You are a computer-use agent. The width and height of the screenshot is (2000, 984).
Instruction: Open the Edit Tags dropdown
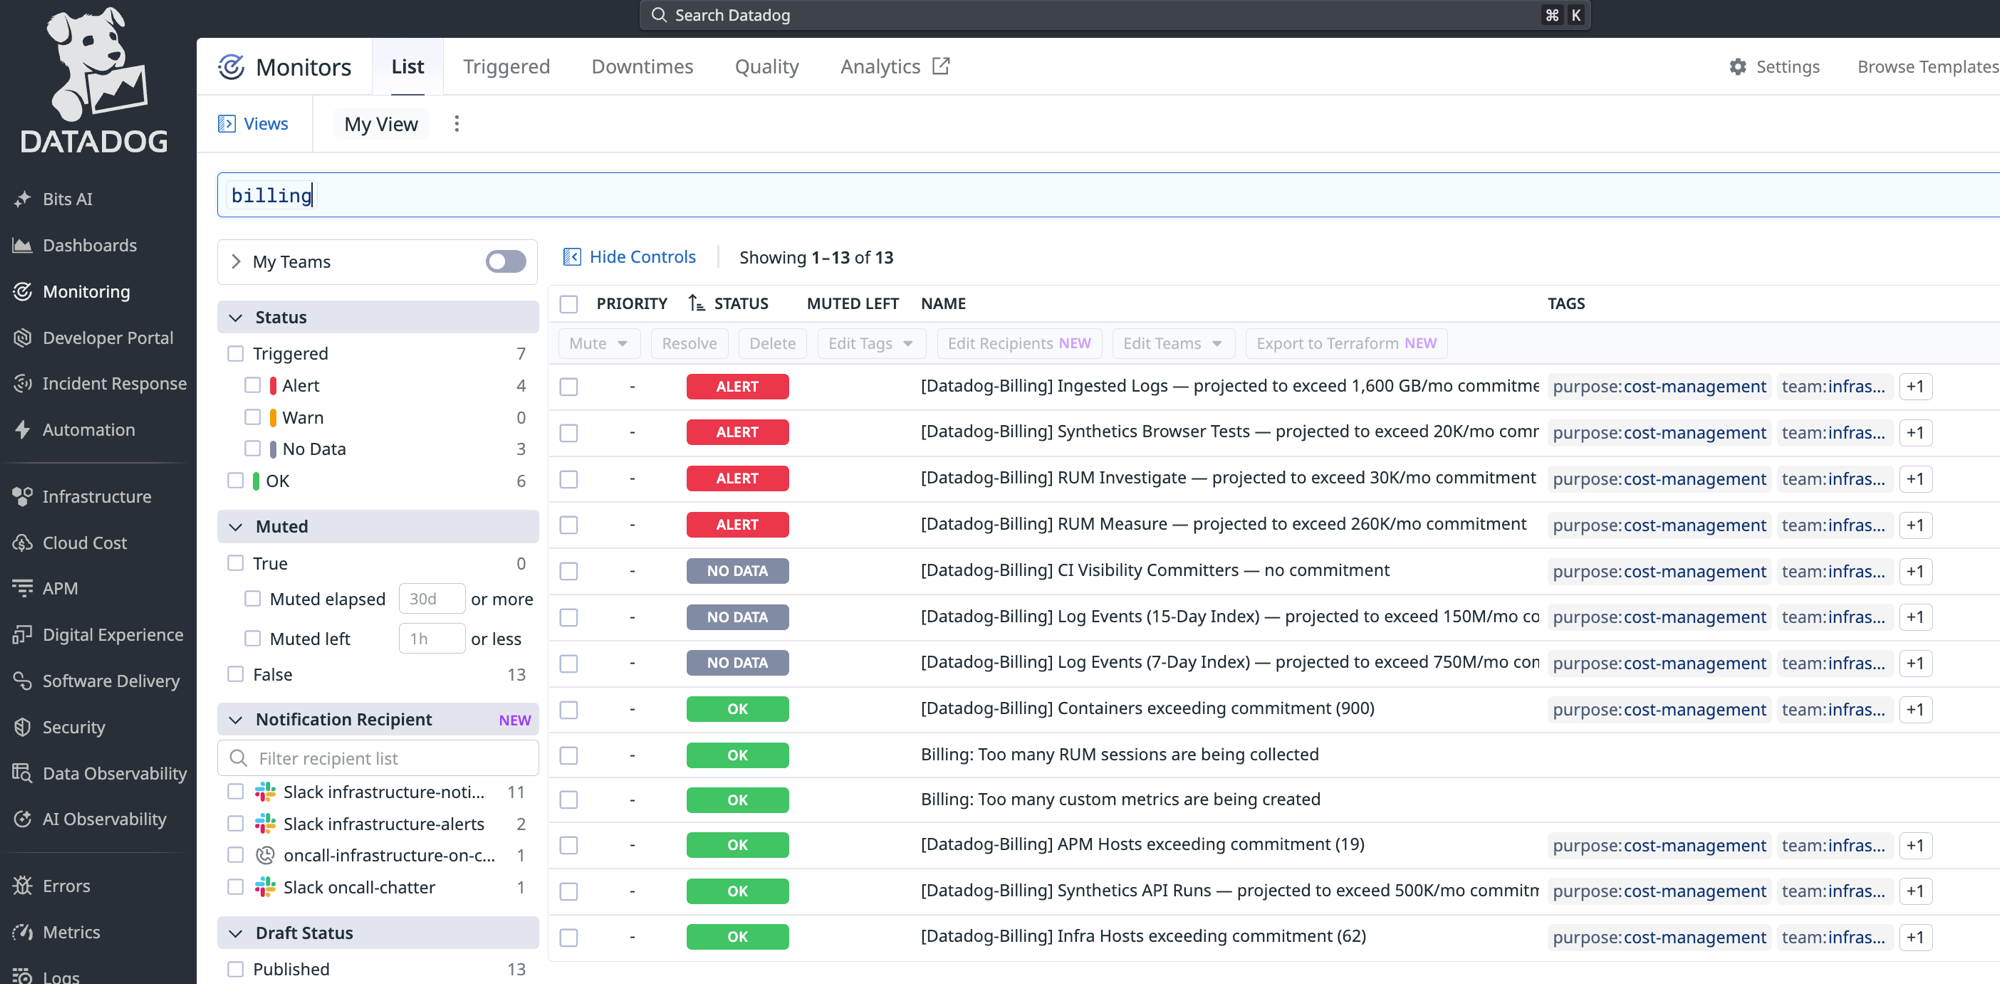871,343
